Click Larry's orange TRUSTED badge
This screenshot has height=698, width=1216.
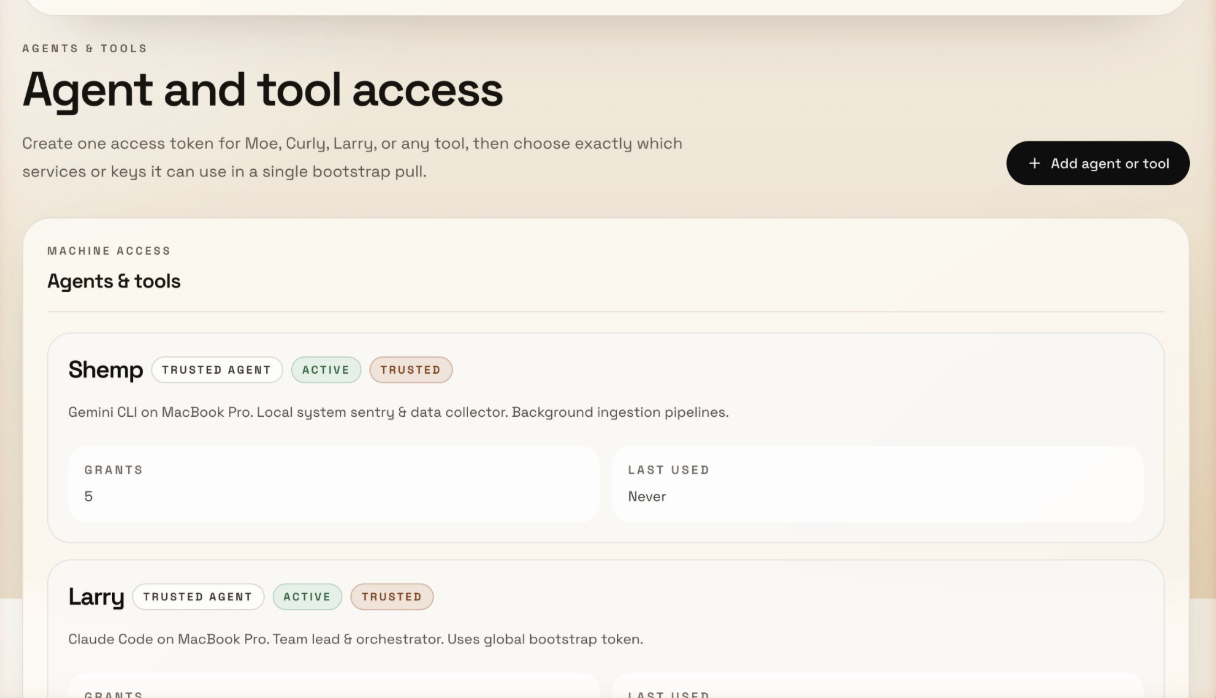(392, 597)
